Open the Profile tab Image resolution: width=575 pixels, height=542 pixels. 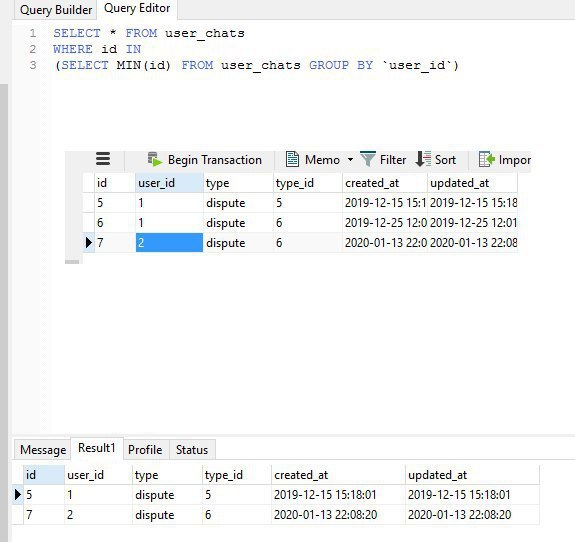145,450
